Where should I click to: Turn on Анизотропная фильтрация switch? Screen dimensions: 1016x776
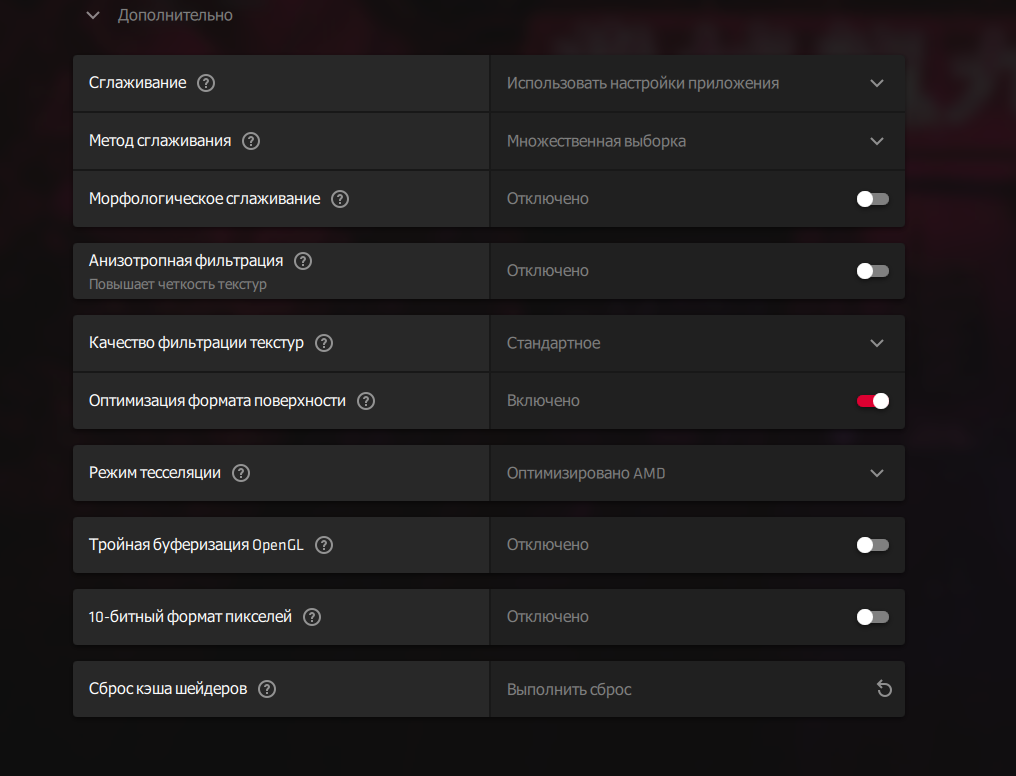pos(872,271)
